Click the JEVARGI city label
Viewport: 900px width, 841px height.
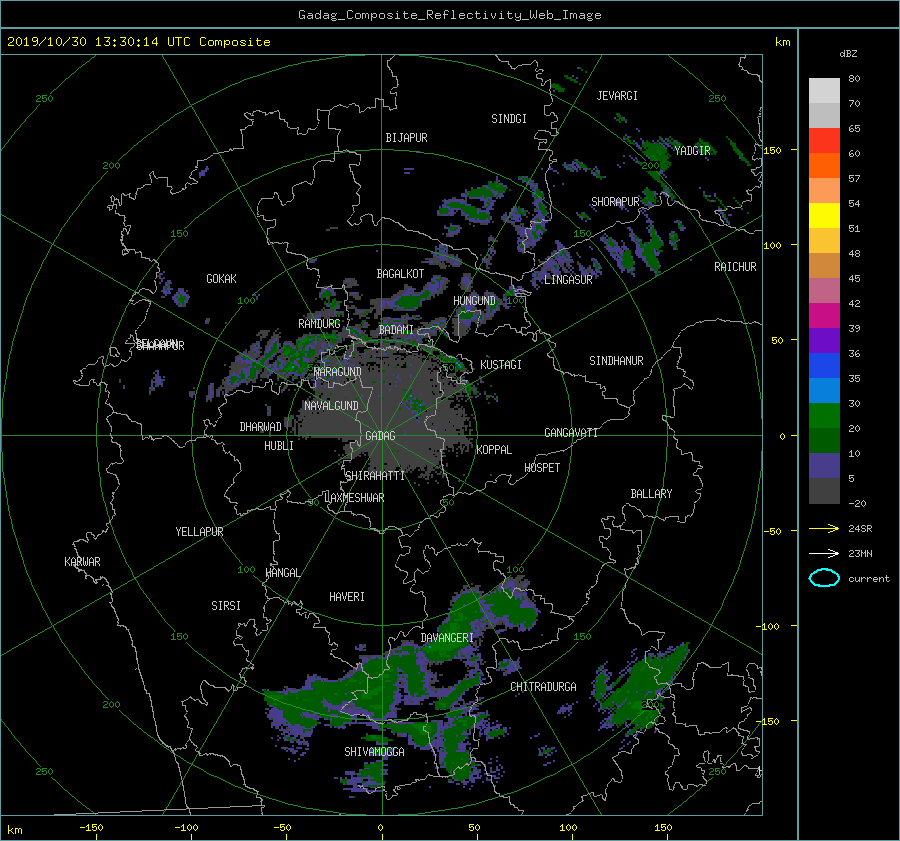pyautogui.click(x=617, y=96)
